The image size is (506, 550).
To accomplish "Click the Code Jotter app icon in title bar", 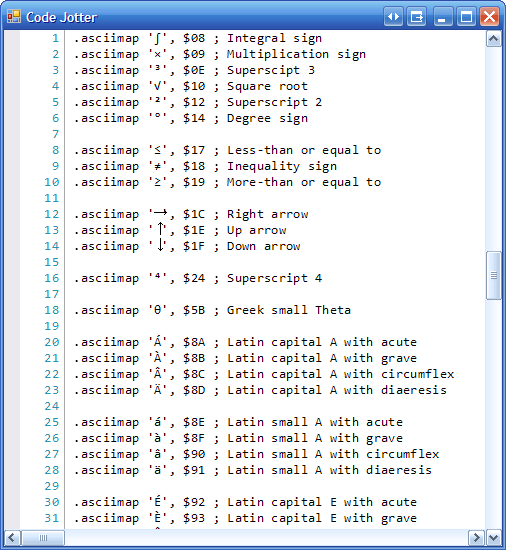I will pyautogui.click(x=14, y=16).
